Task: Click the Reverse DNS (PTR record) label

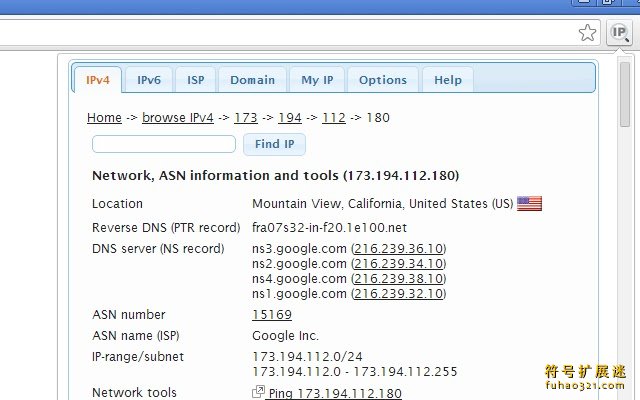Action: point(166,227)
